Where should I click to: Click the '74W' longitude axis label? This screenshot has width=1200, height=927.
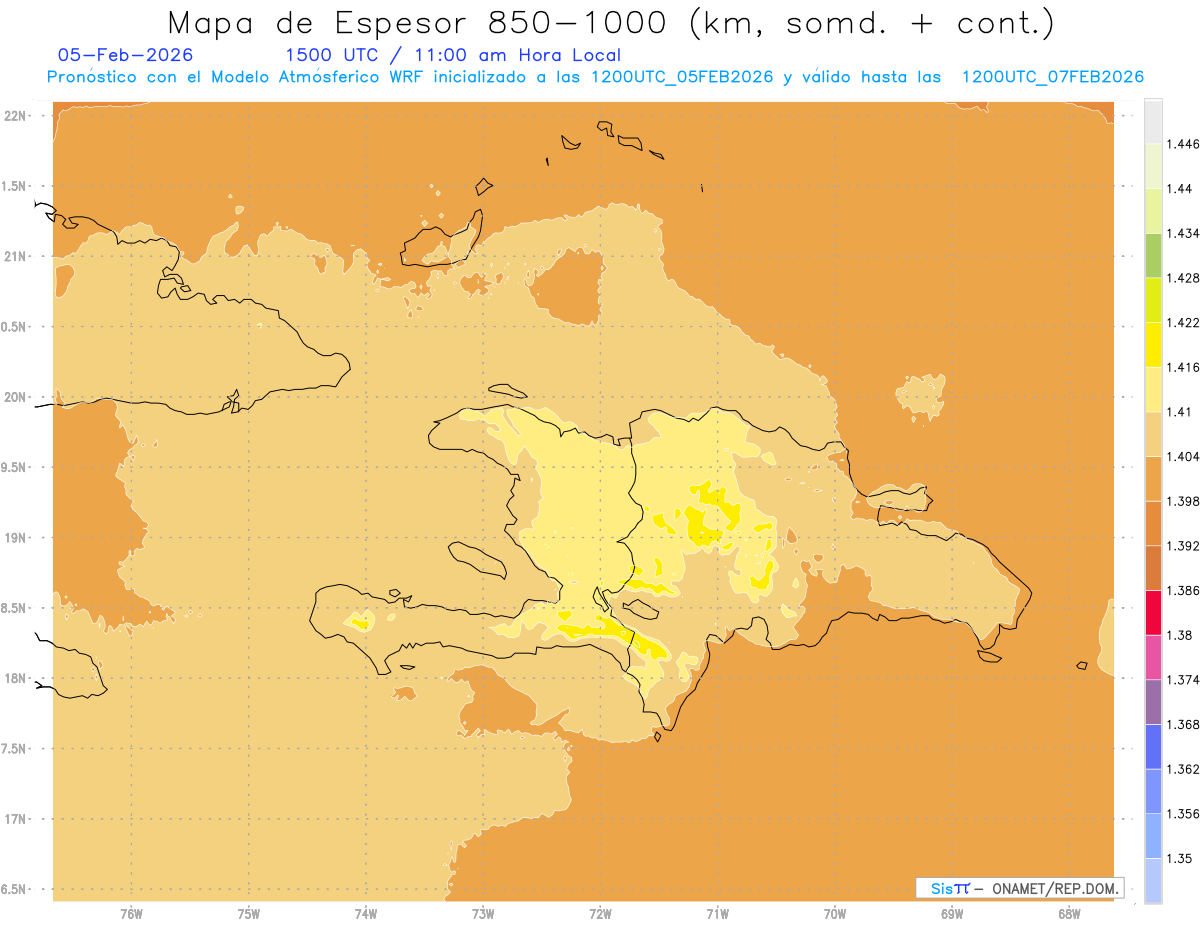pyautogui.click(x=366, y=914)
